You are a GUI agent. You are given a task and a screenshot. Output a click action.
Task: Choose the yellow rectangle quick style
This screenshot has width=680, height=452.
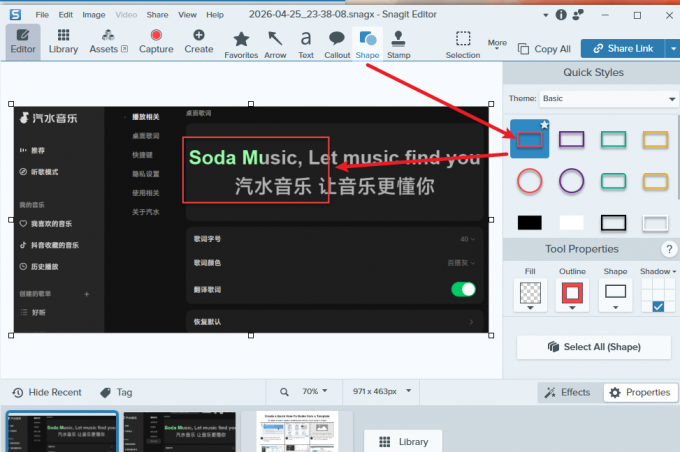pyautogui.click(x=655, y=139)
